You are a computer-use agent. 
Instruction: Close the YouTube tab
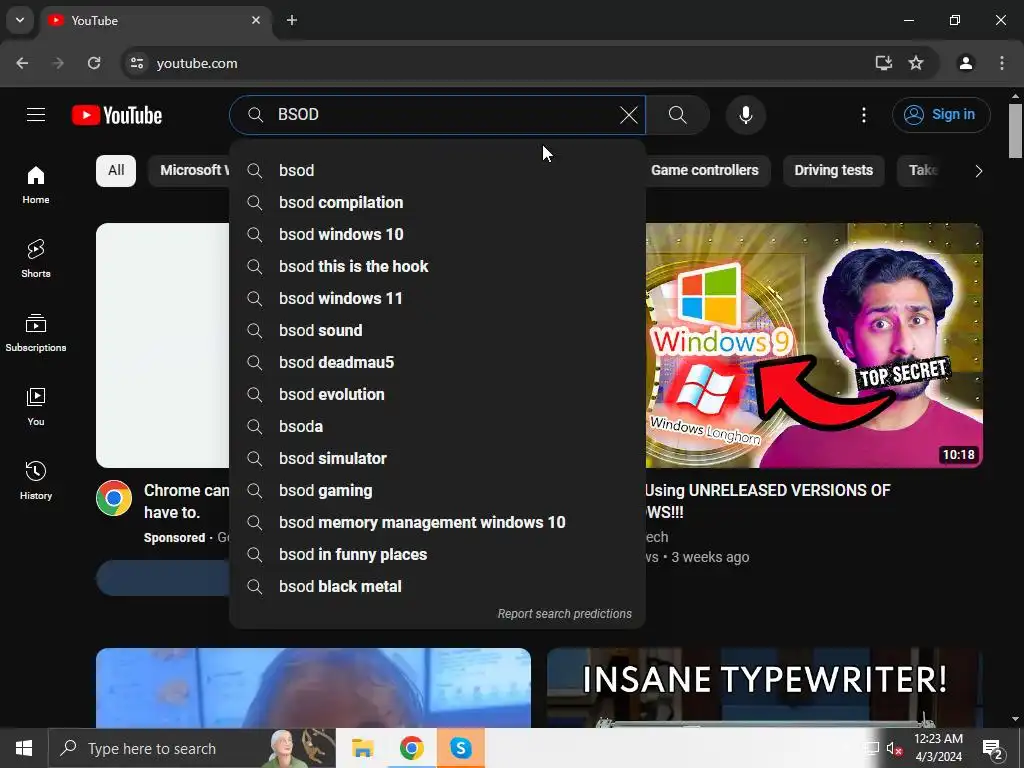(x=256, y=20)
